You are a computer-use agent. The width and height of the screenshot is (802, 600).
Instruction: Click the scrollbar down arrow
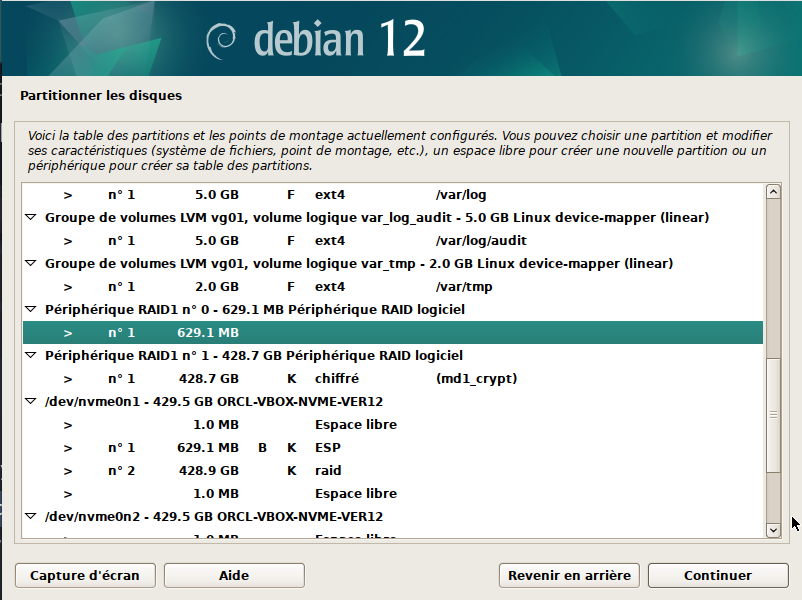coord(773,530)
